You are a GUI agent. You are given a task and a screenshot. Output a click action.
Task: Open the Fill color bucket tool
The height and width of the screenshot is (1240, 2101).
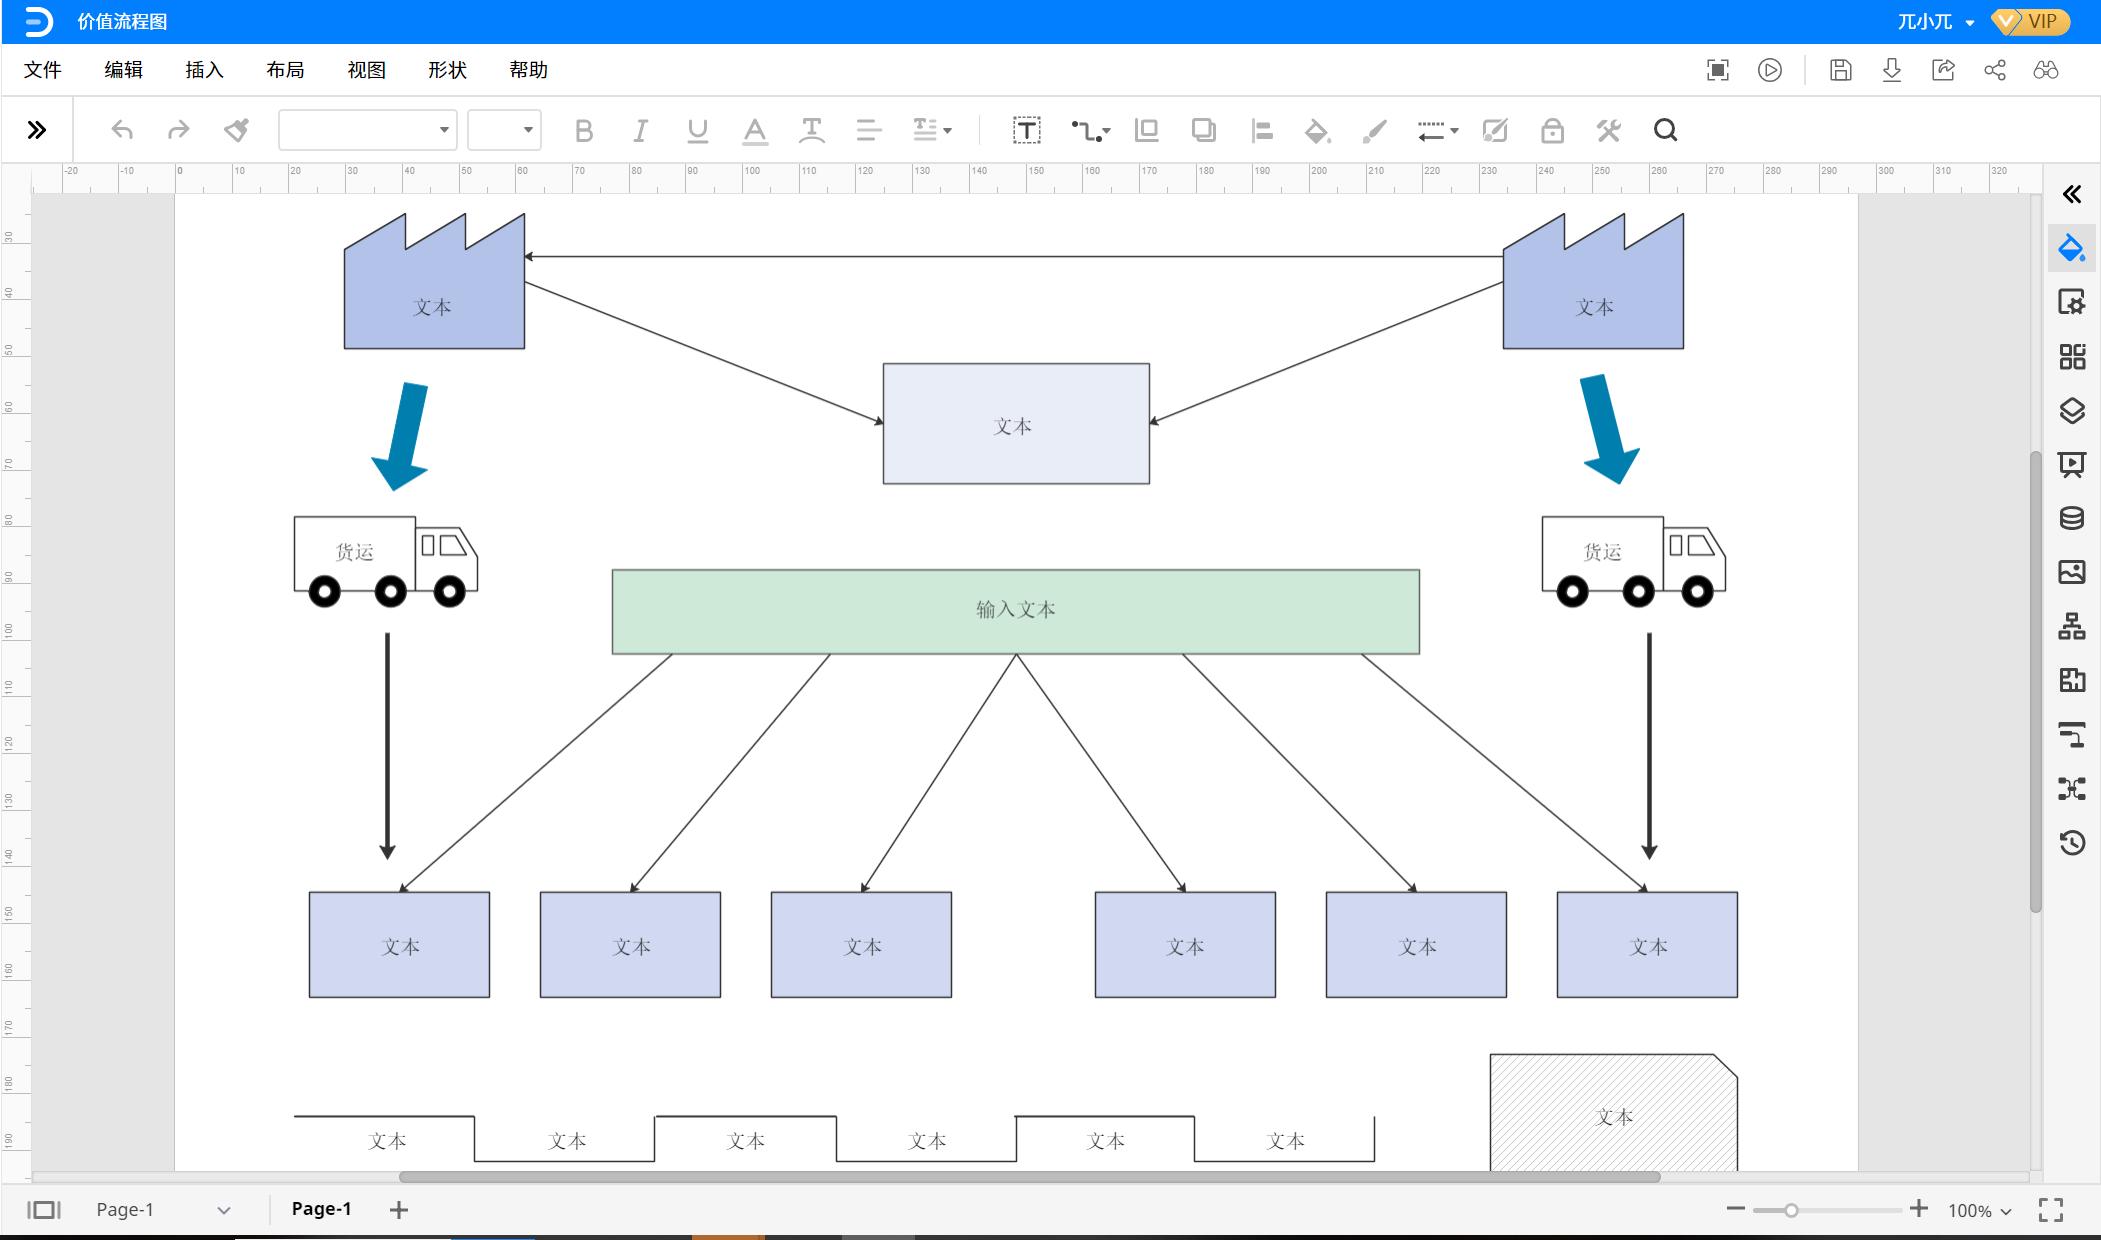1317,130
